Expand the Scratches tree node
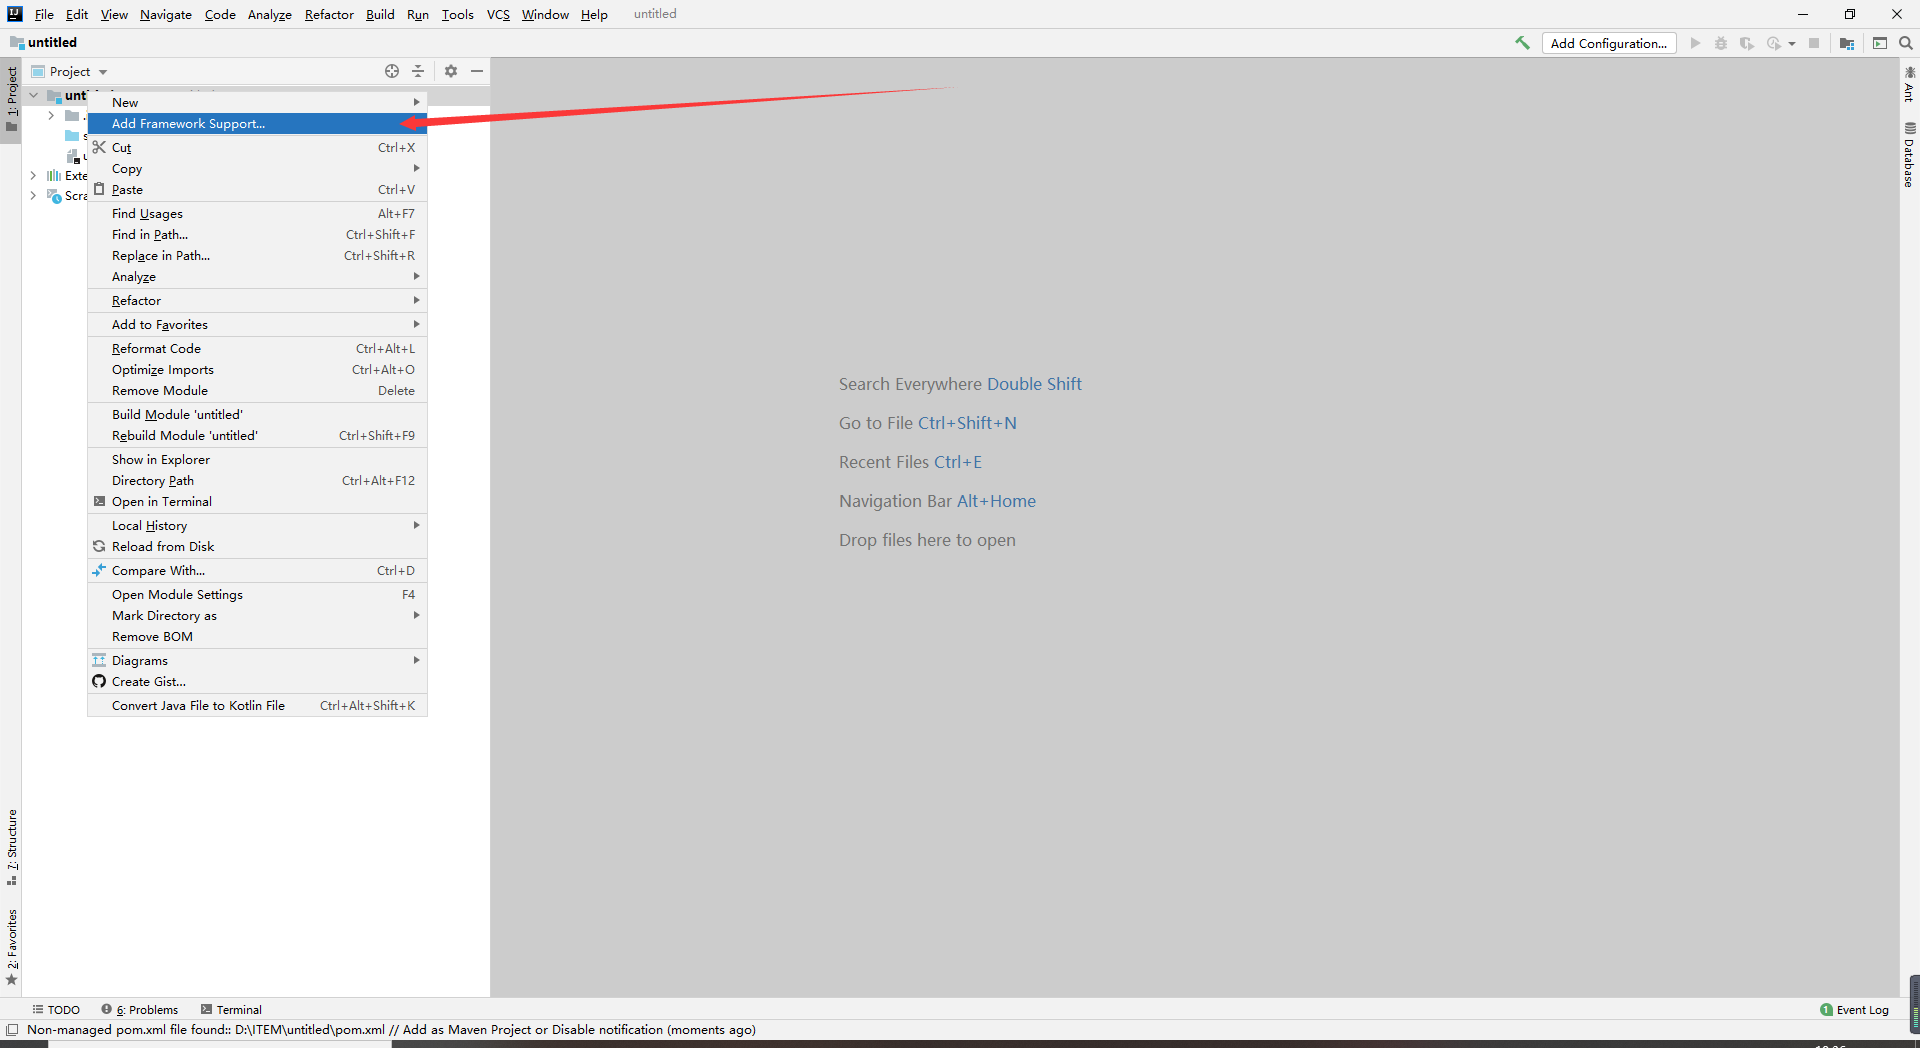Image resolution: width=1920 pixels, height=1048 pixels. pyautogui.click(x=33, y=196)
